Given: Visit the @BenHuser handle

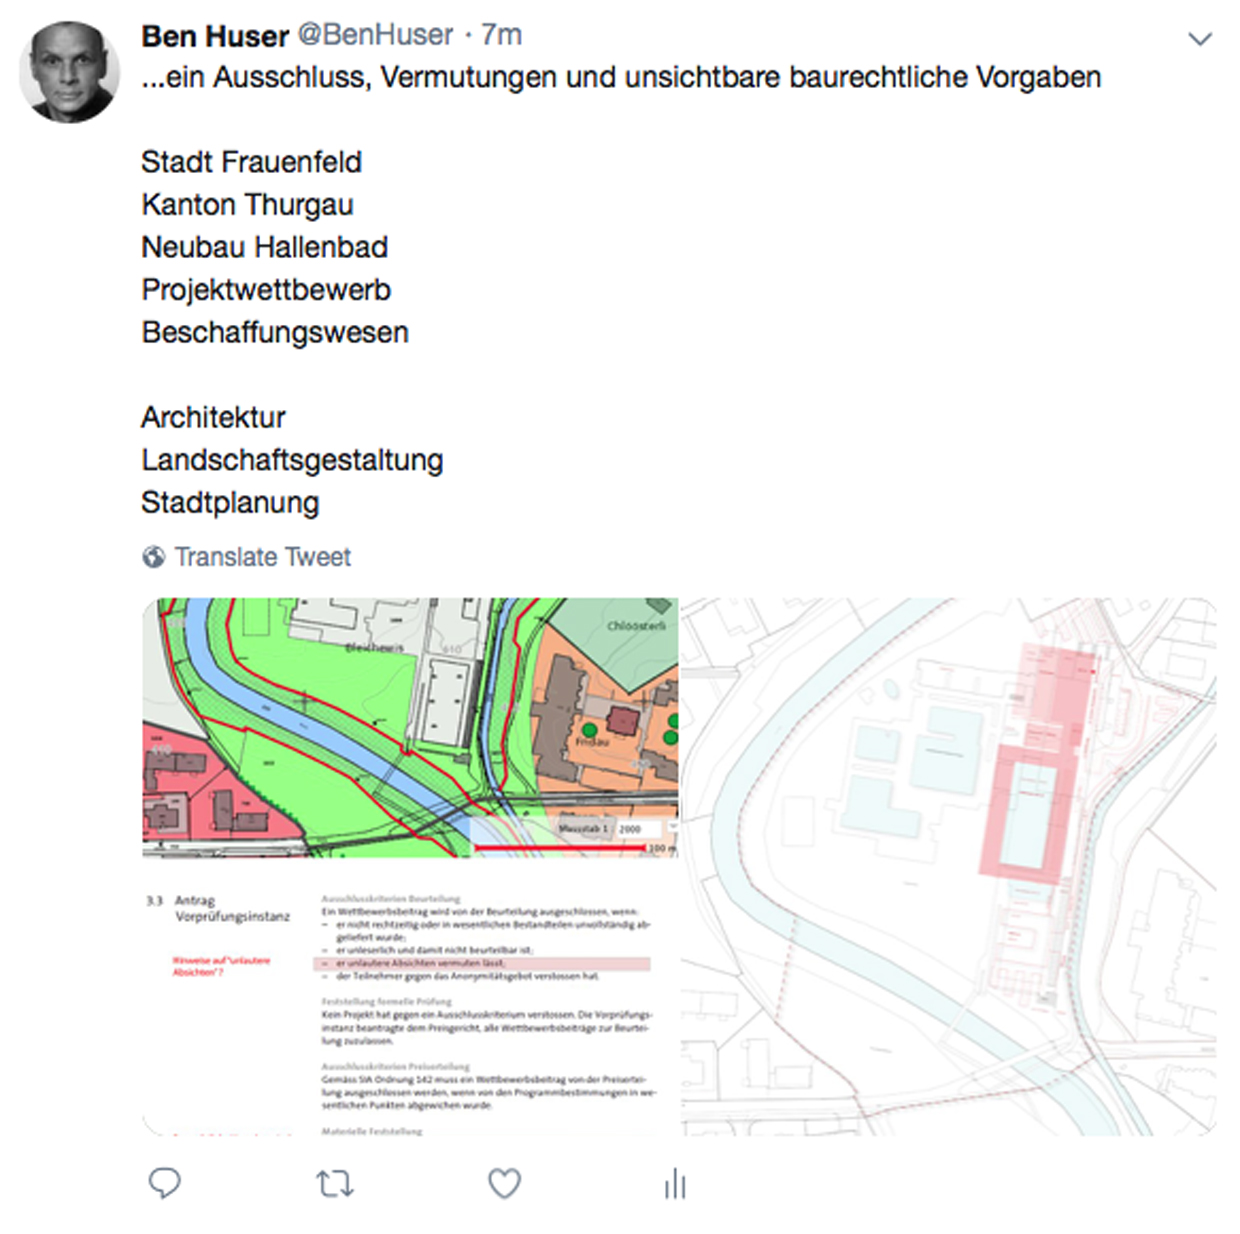Looking at the screenshot, I should [376, 35].
